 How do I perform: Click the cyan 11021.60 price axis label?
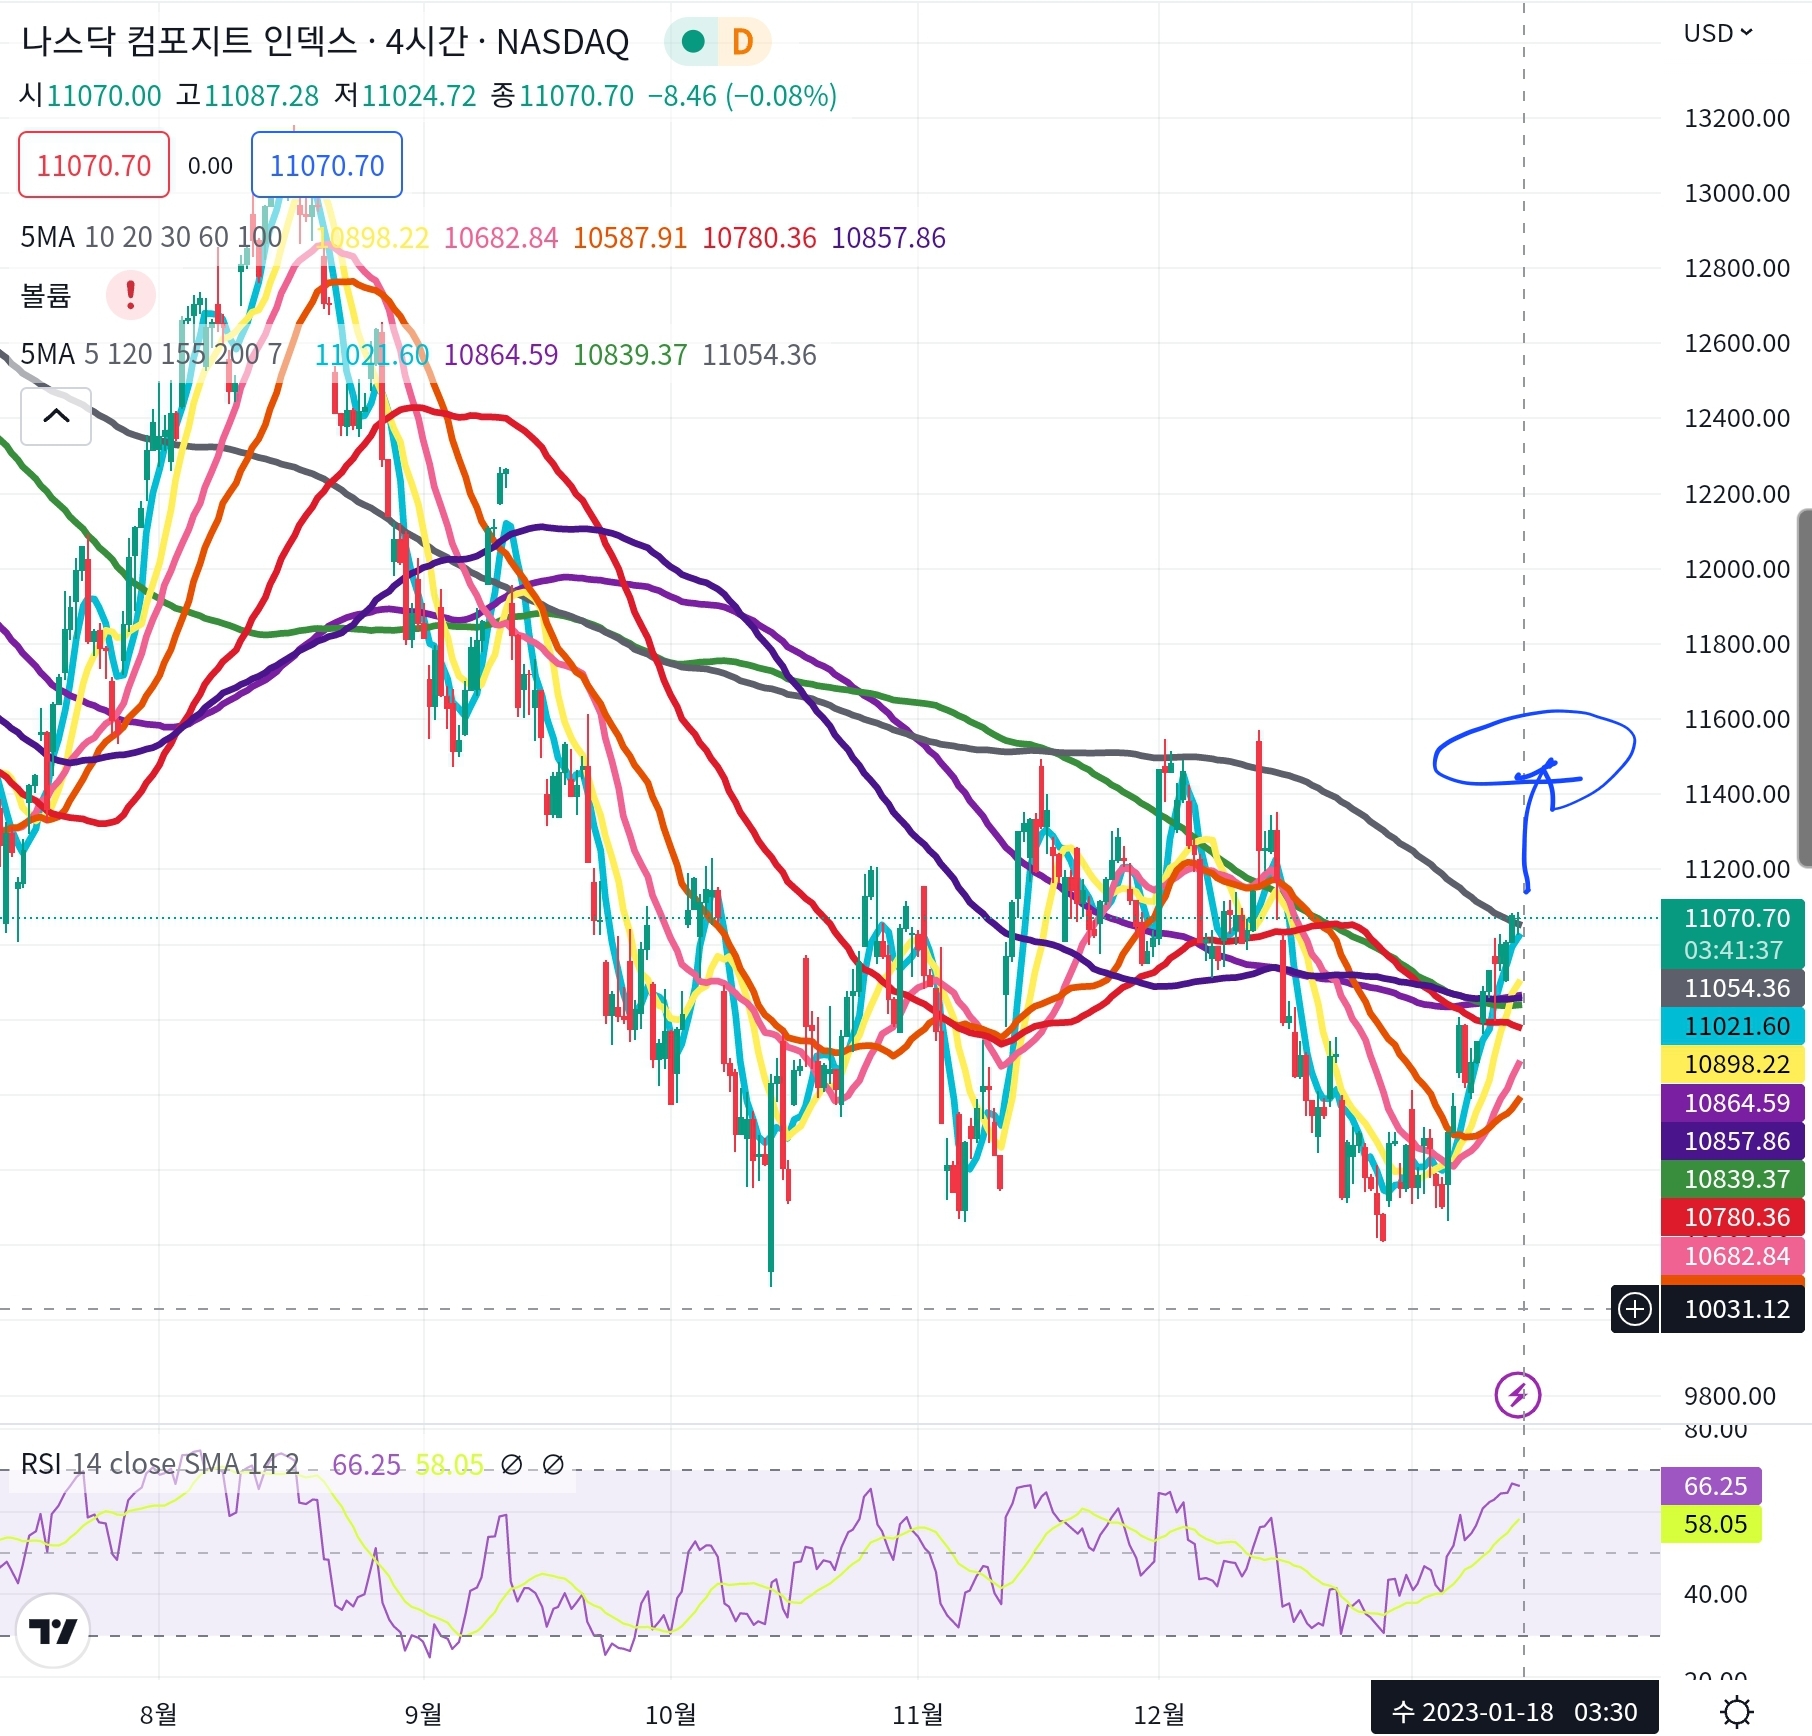[1733, 1026]
